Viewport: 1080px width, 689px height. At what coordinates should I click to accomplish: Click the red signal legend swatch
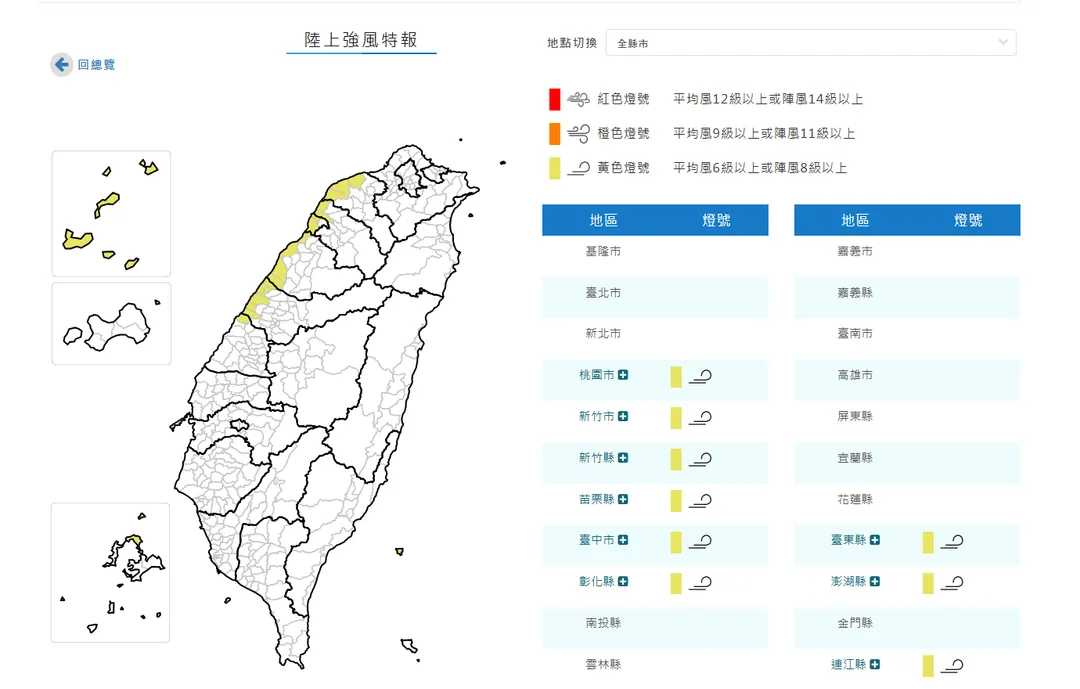(x=554, y=99)
